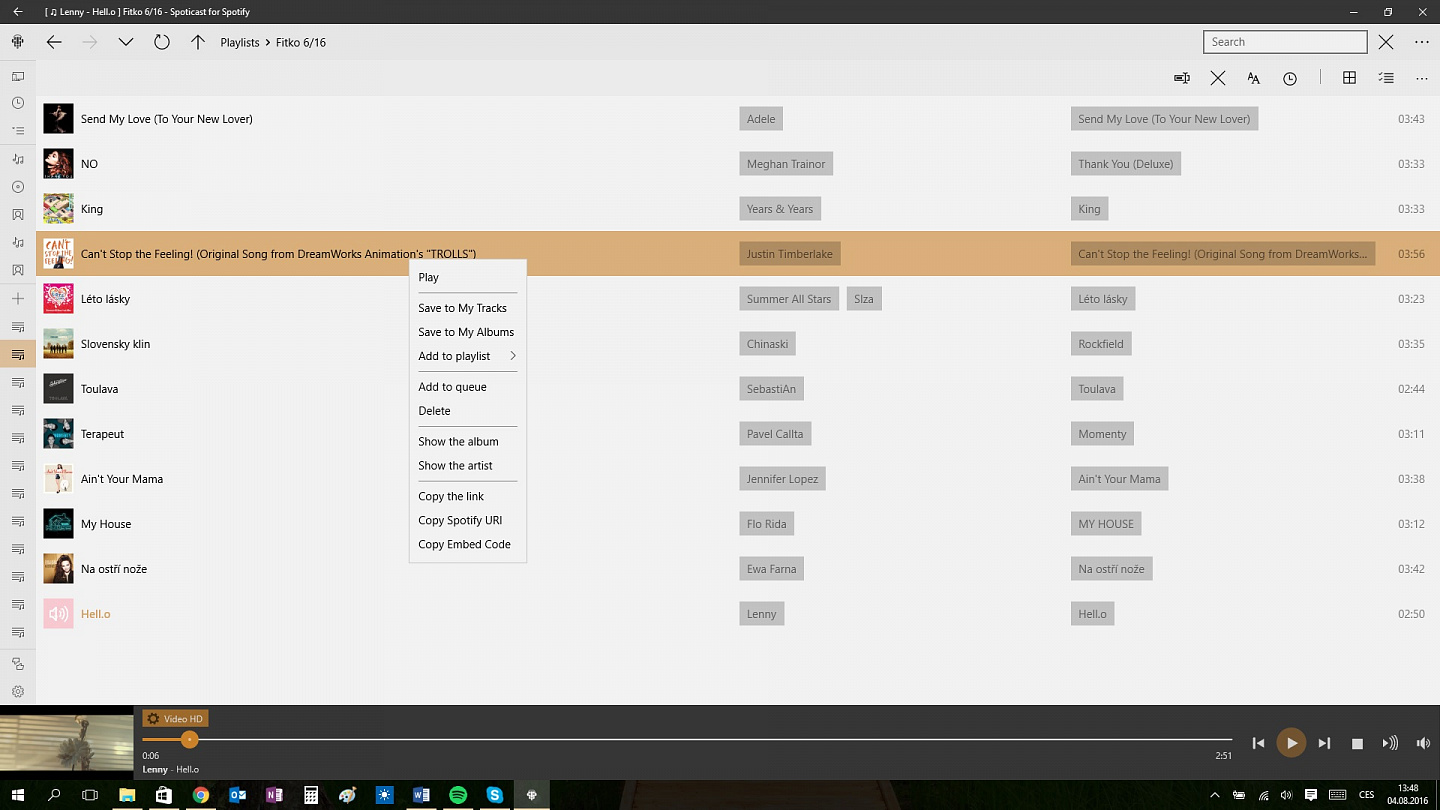This screenshot has height=810, width=1440.
Task: Click Delete in the context menu
Action: pos(468,411)
